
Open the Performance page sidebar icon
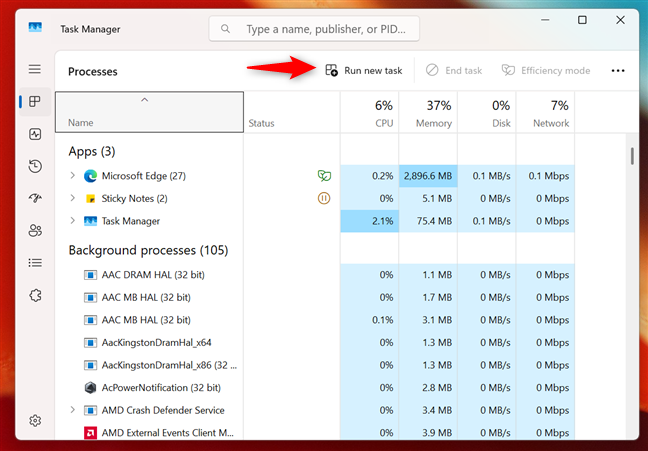pyautogui.click(x=35, y=134)
